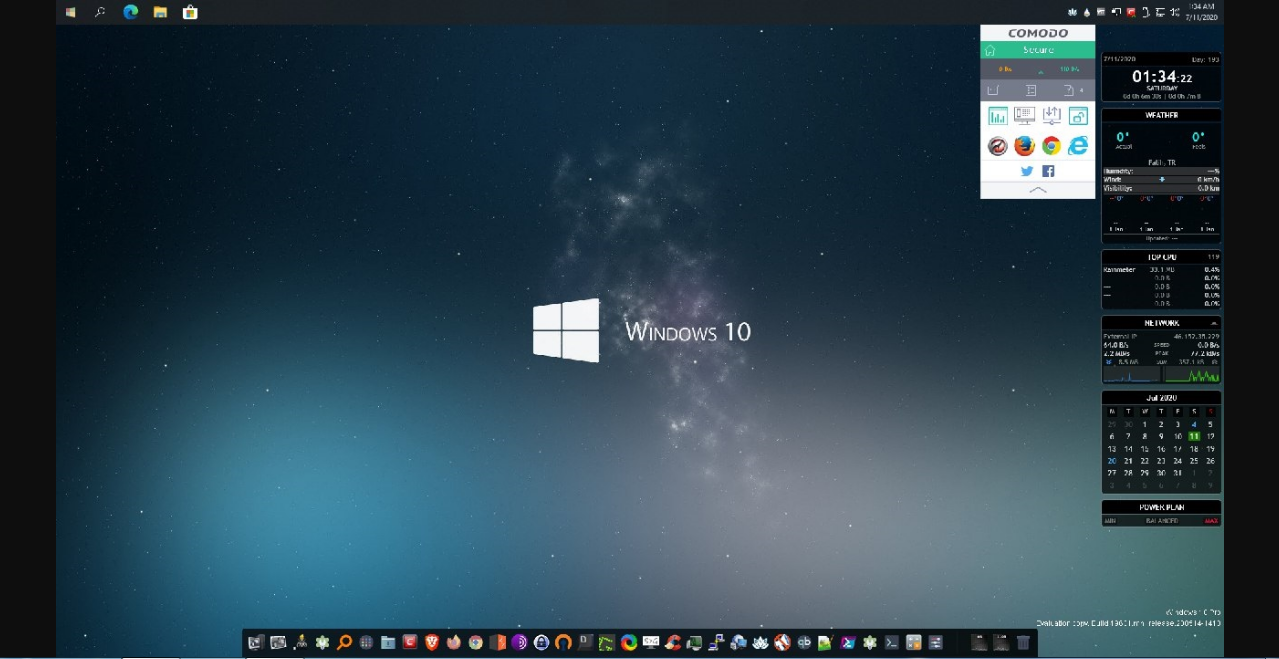Open Facebook link in Comodo widget
1279x659 pixels.
1048,171
